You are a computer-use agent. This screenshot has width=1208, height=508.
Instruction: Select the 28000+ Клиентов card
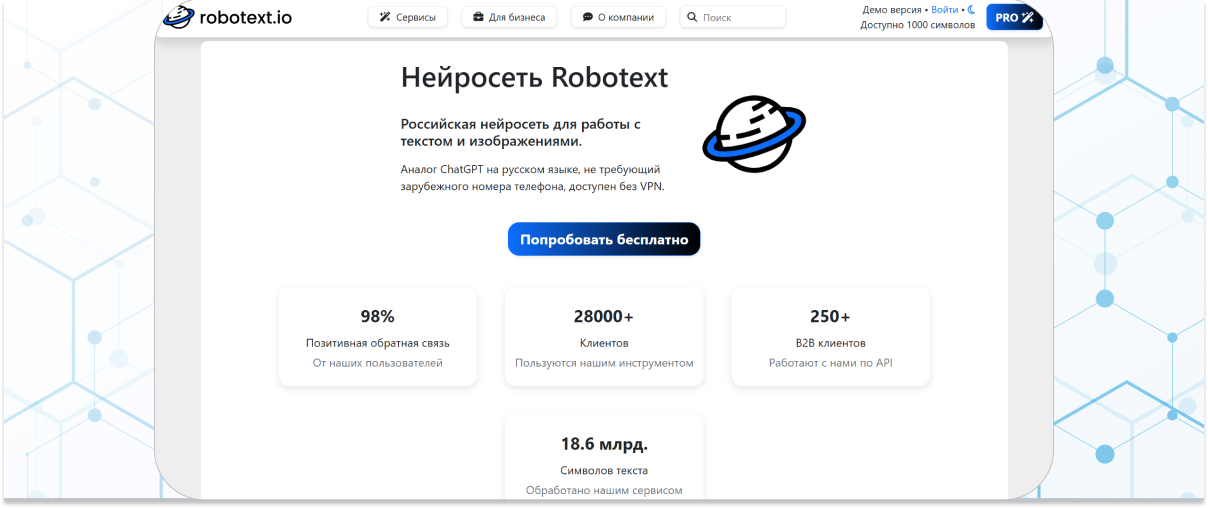pyautogui.click(x=604, y=337)
